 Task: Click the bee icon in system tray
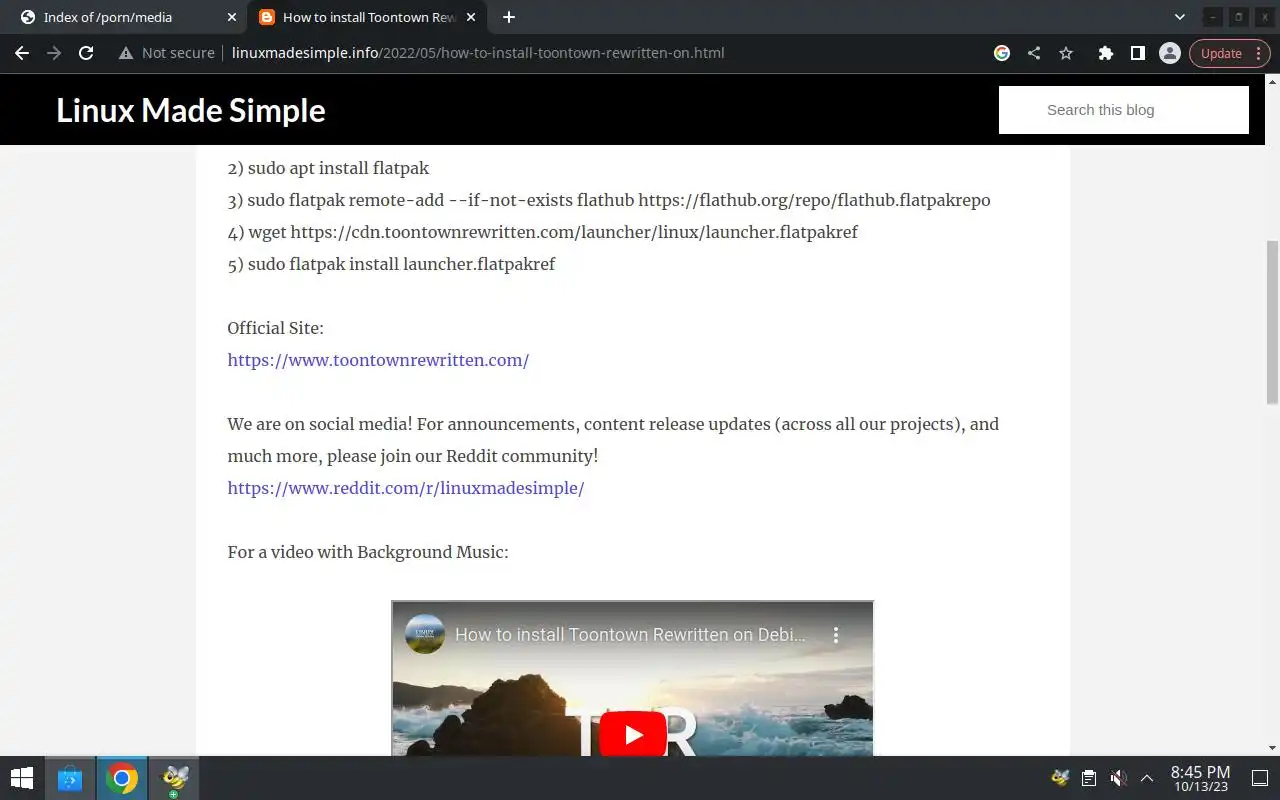[x=1060, y=778]
